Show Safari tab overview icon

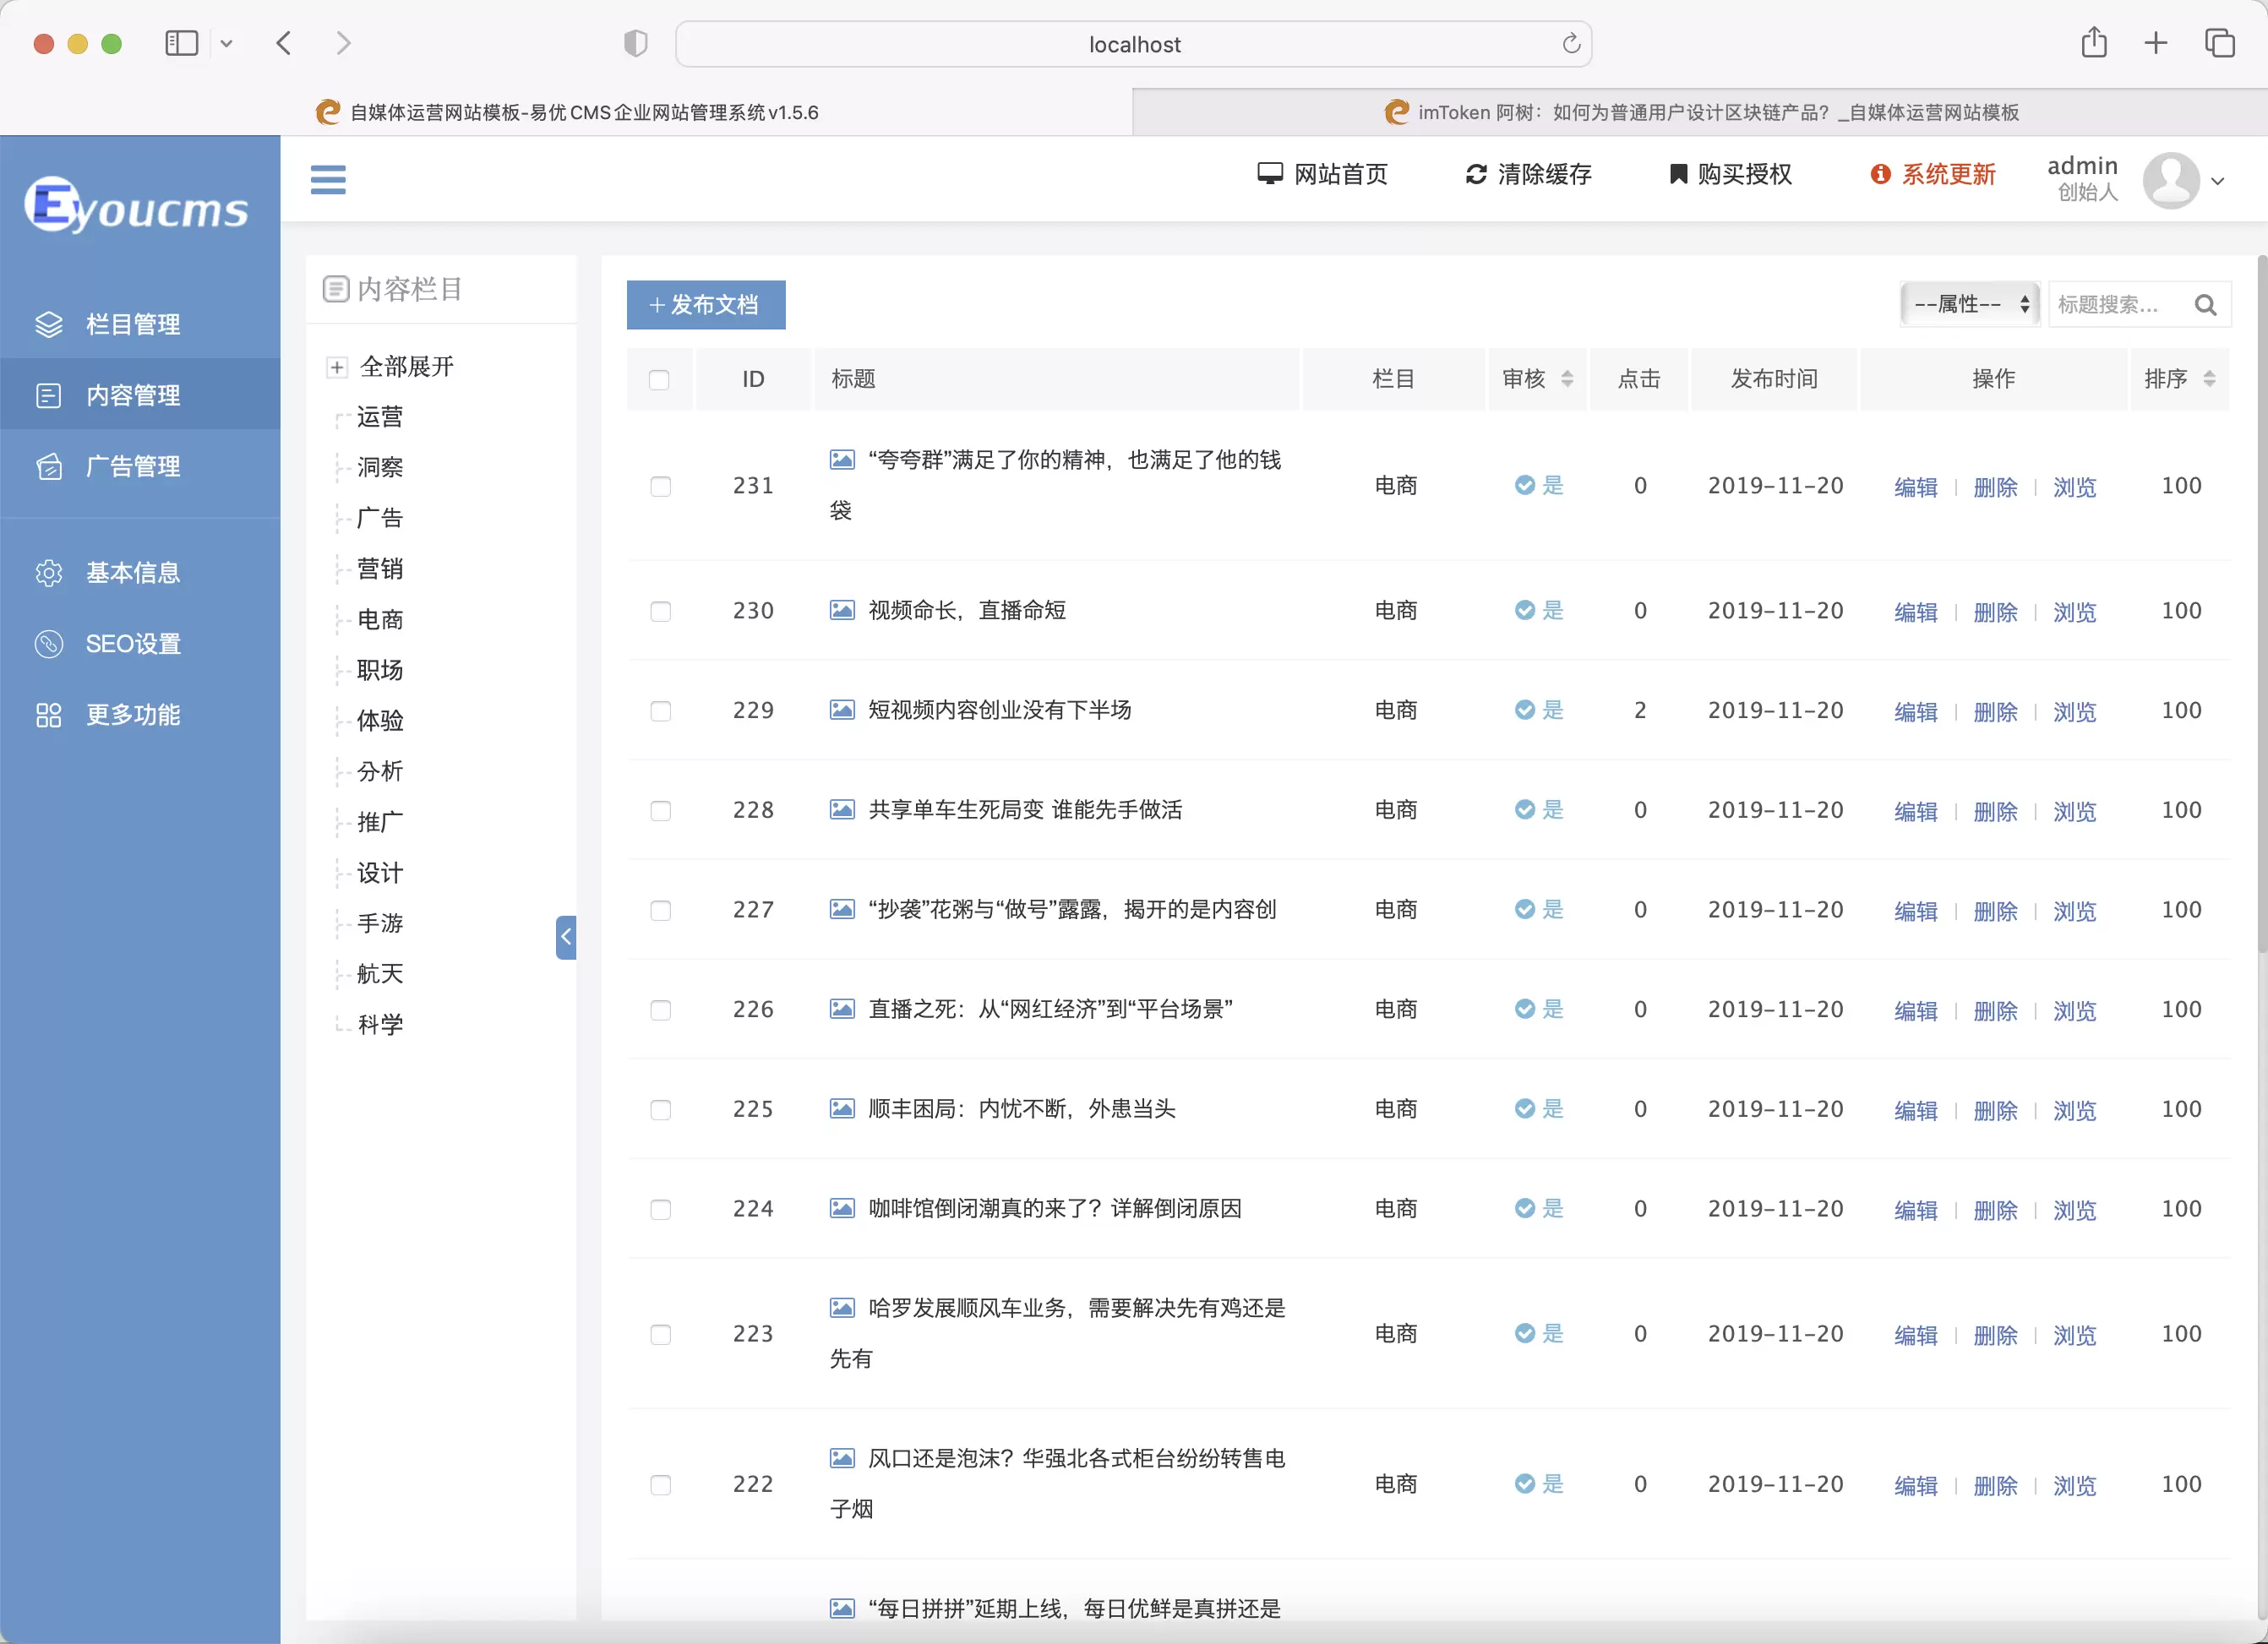(2219, 43)
